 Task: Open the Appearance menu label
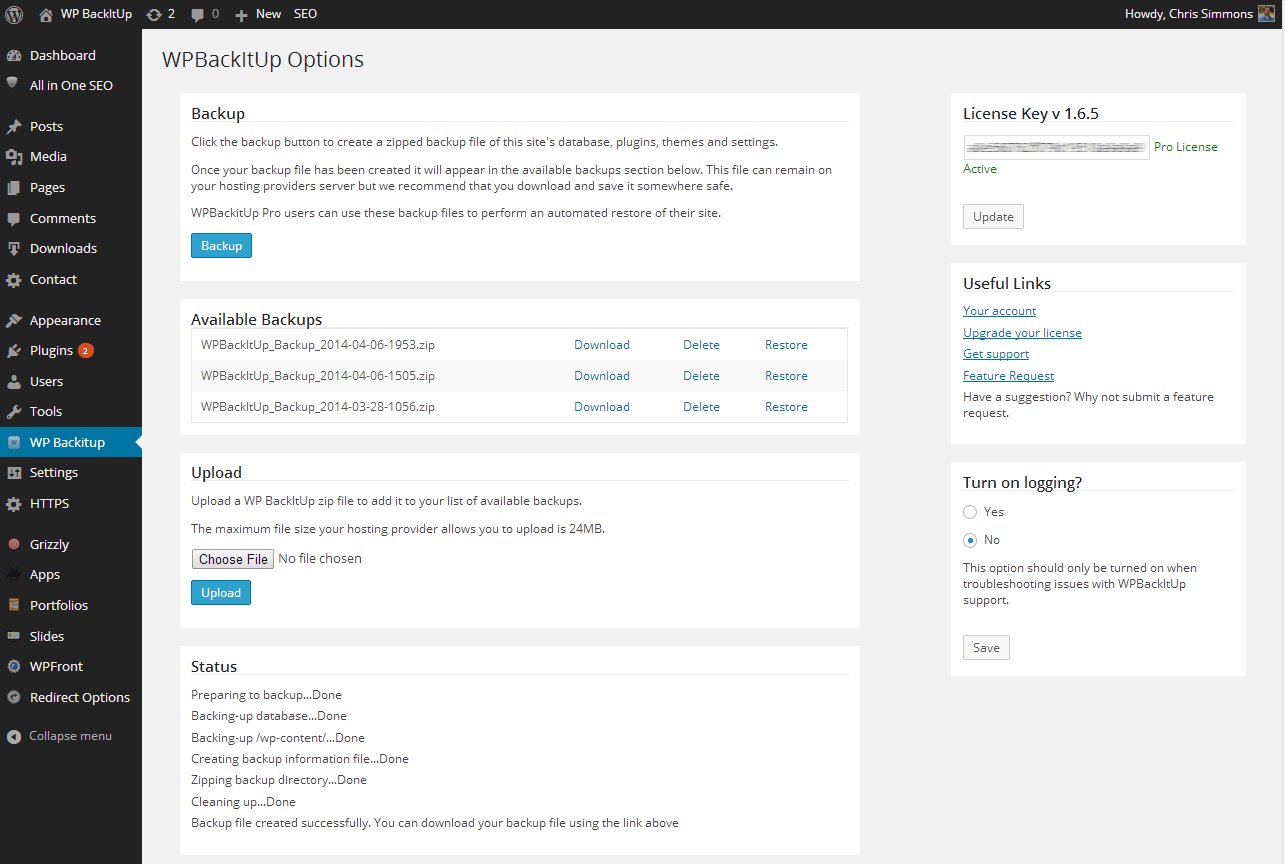click(65, 321)
